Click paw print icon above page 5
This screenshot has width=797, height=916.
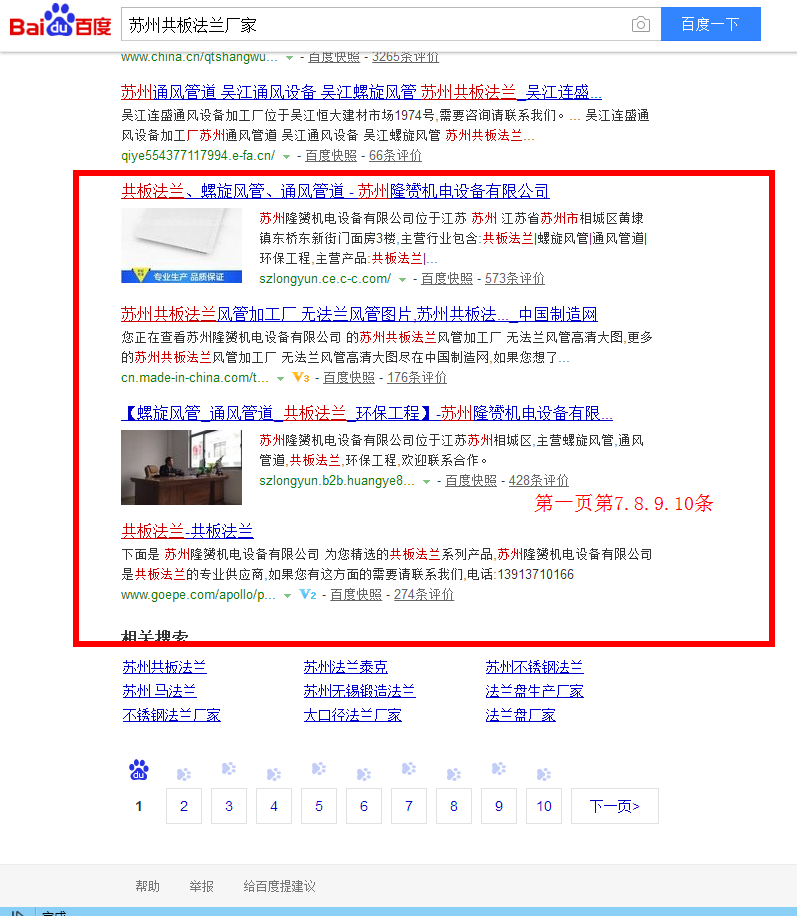[319, 769]
